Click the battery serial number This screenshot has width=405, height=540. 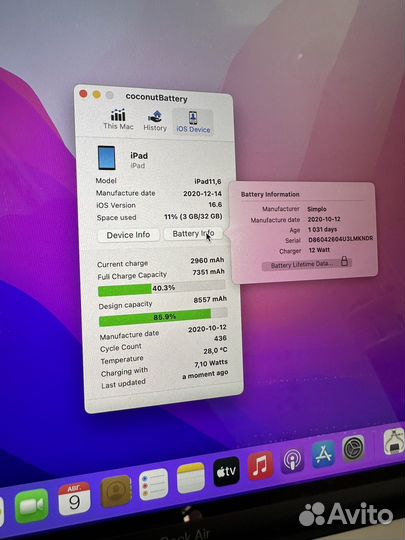[341, 239]
